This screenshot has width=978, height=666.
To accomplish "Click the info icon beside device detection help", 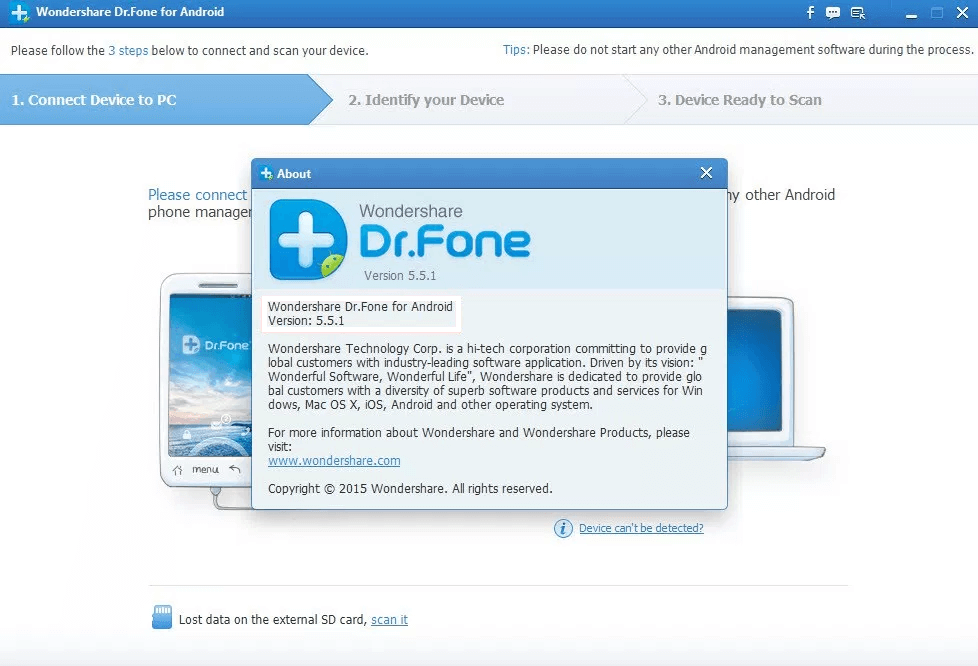I will [x=564, y=528].
